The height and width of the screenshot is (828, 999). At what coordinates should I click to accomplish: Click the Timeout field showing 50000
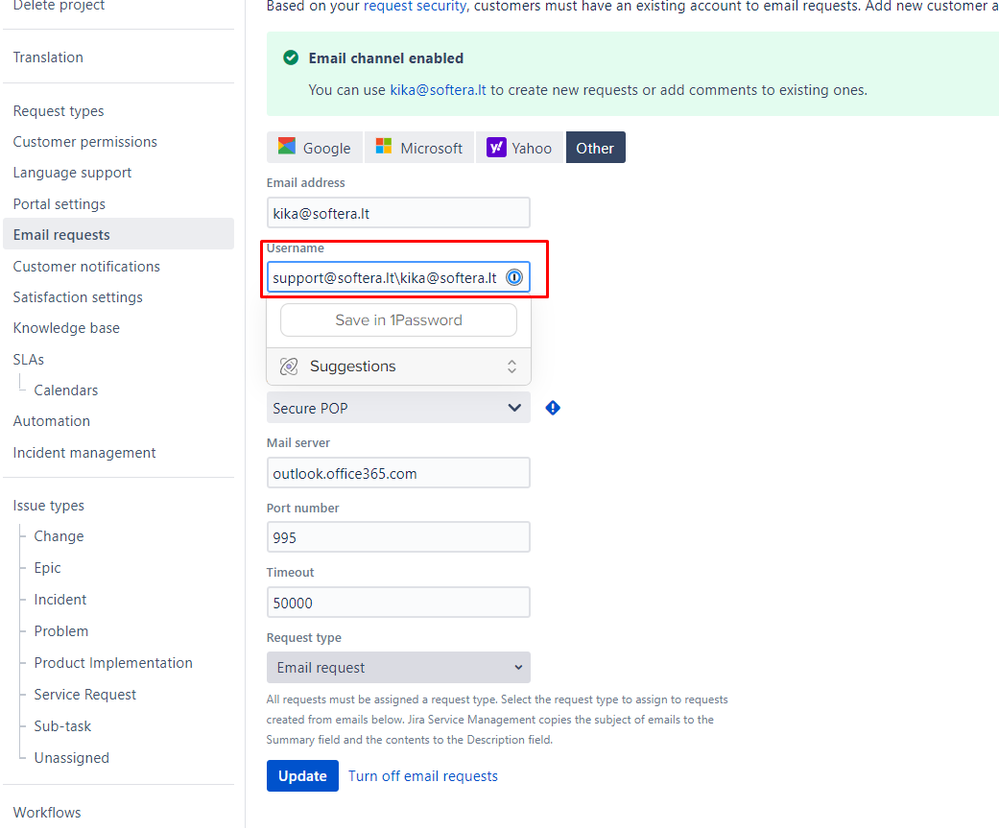pyautogui.click(x=398, y=602)
